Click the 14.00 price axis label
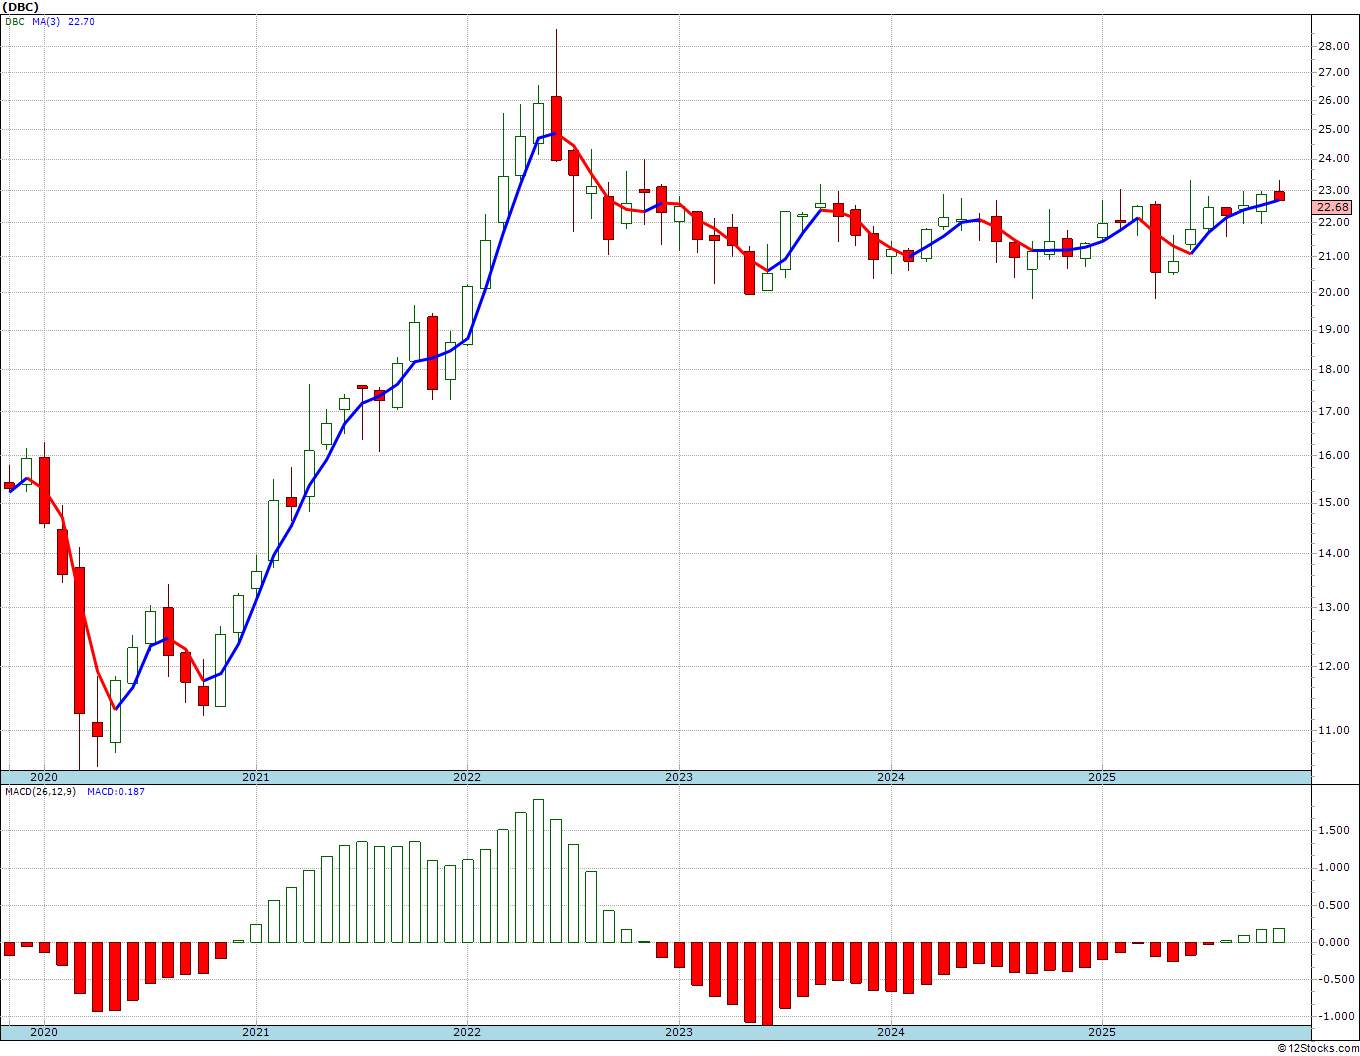 coord(1334,554)
